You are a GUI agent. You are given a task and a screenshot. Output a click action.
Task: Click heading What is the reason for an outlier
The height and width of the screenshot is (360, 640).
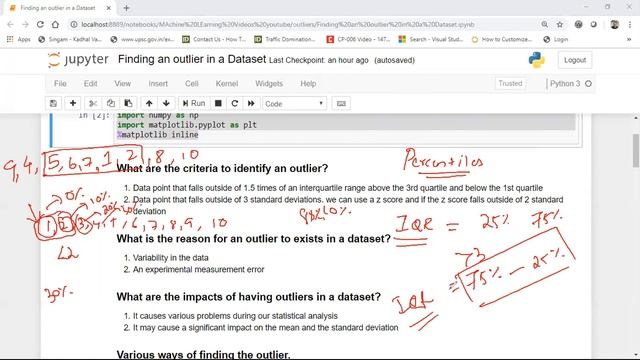click(x=253, y=238)
